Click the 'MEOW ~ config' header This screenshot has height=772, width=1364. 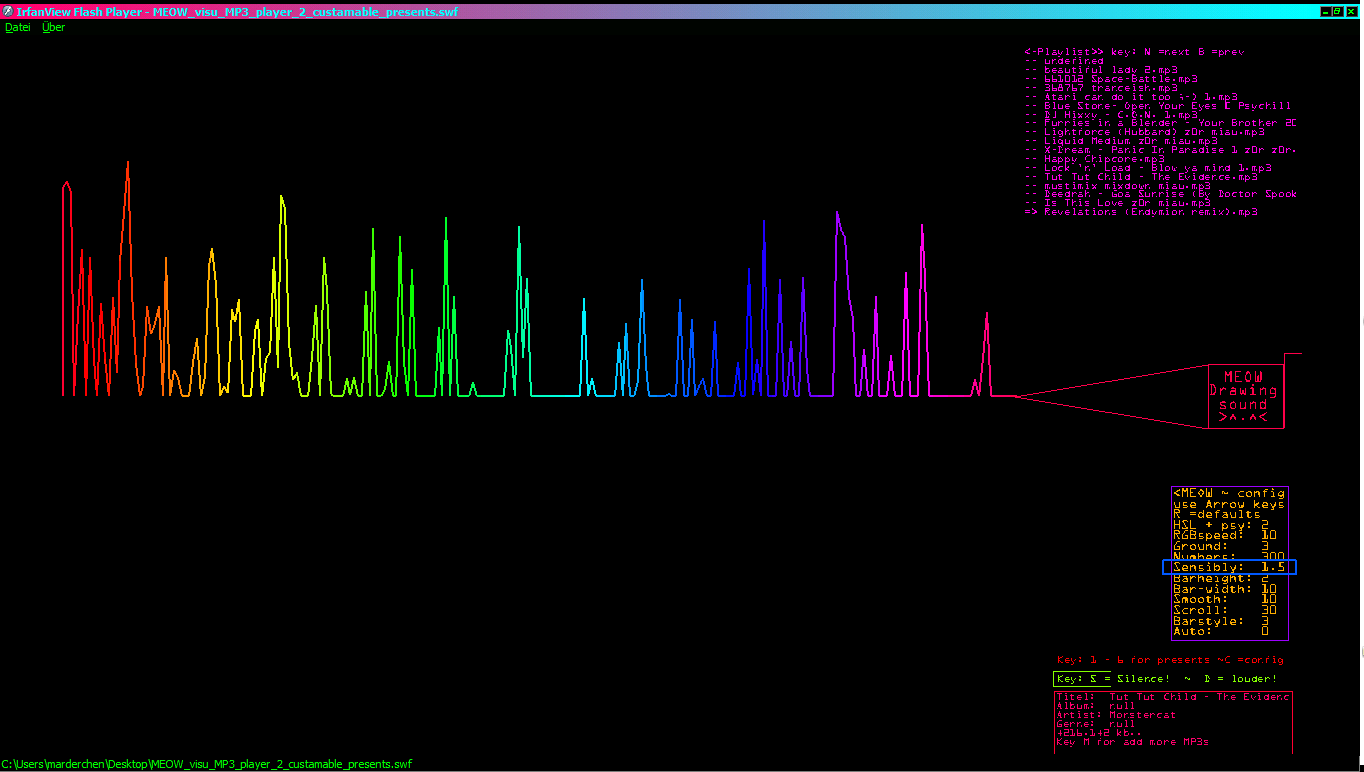pos(1229,493)
